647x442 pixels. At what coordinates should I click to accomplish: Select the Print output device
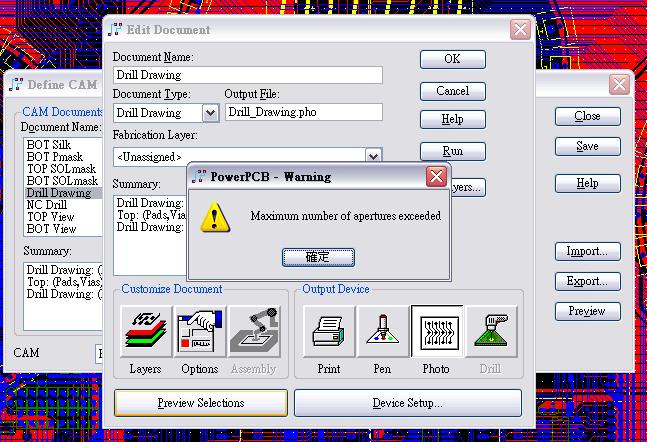pos(329,331)
